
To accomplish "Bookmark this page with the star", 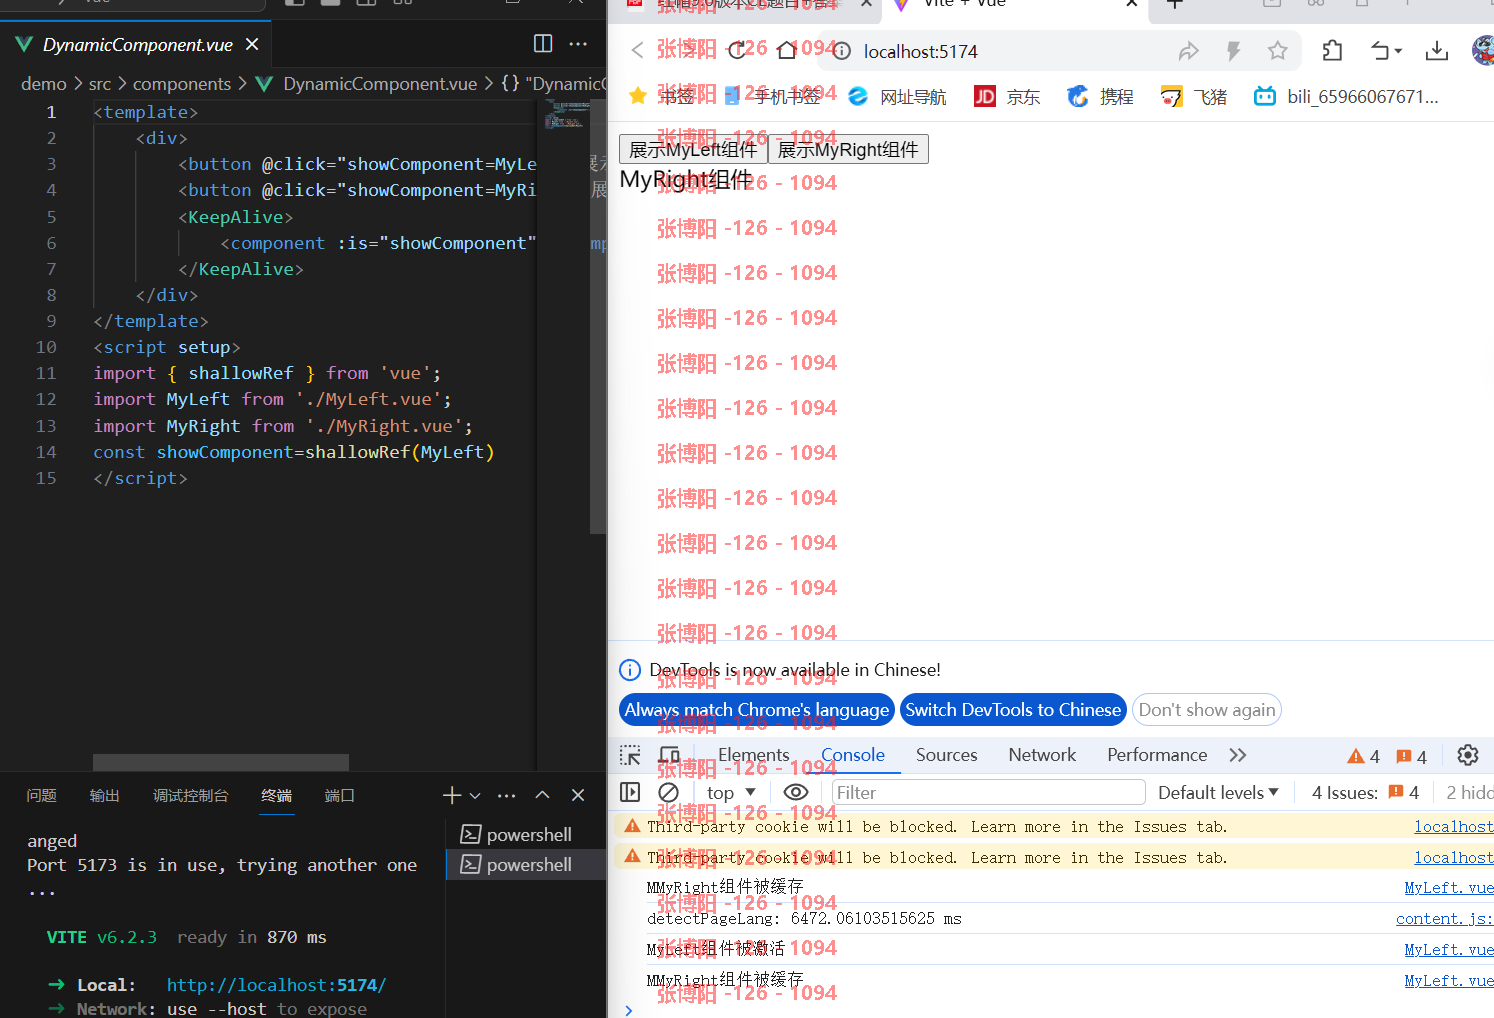I will click(x=1277, y=51).
